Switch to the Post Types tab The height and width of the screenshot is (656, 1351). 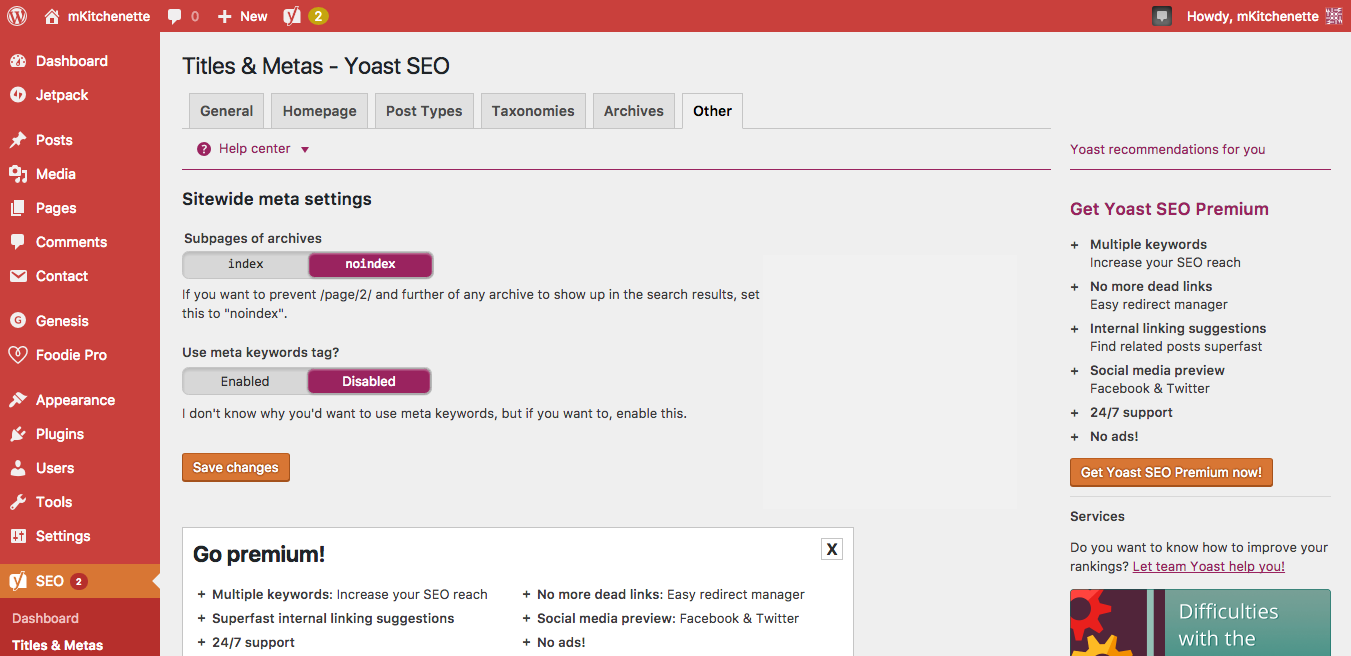[424, 111]
